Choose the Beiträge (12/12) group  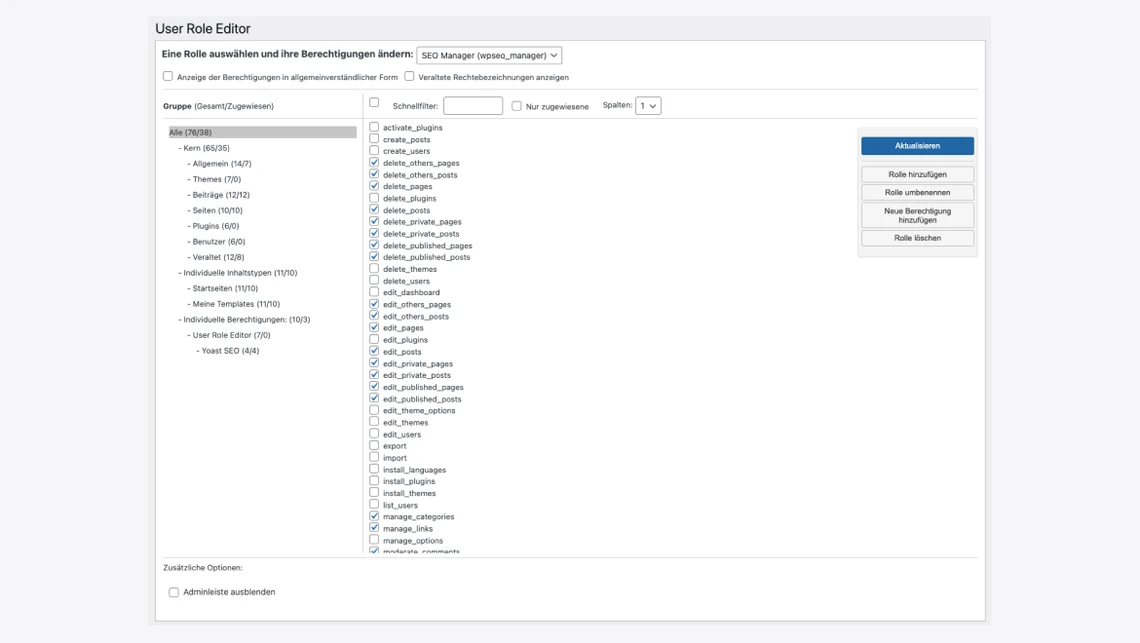pos(221,195)
